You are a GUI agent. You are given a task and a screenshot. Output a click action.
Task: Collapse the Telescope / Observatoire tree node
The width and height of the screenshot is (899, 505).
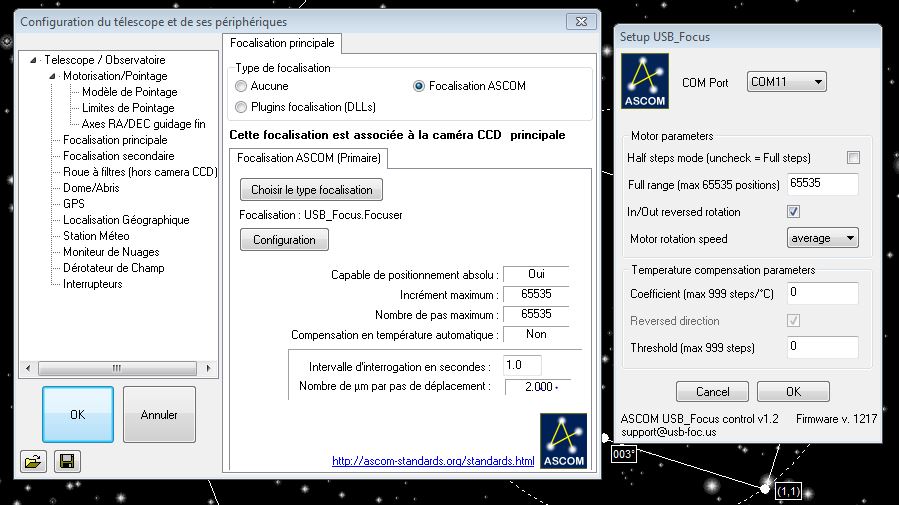34,60
